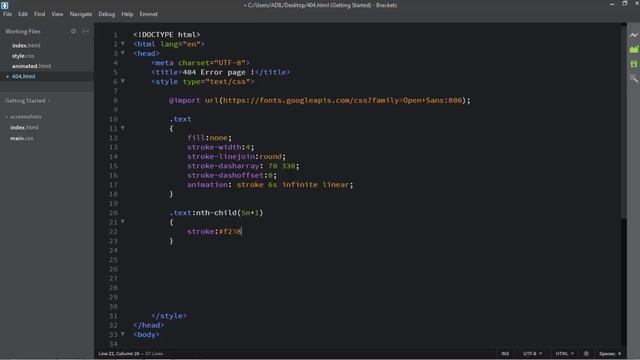Toggle INS insert mode in status bar

pyautogui.click(x=505, y=353)
